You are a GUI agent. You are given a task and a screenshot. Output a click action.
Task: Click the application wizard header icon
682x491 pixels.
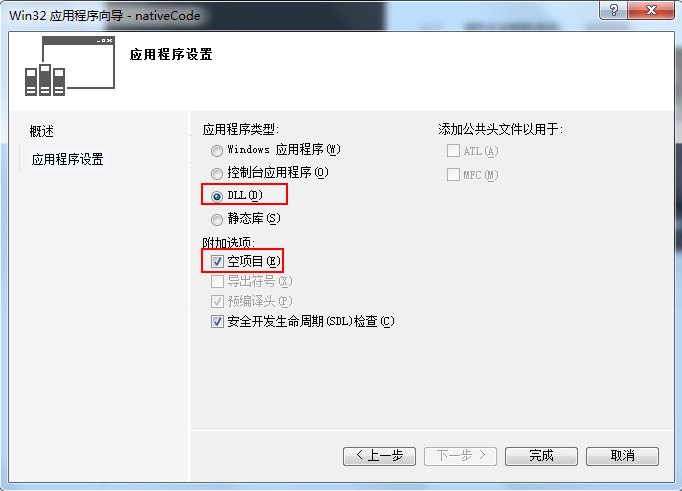tap(70, 66)
